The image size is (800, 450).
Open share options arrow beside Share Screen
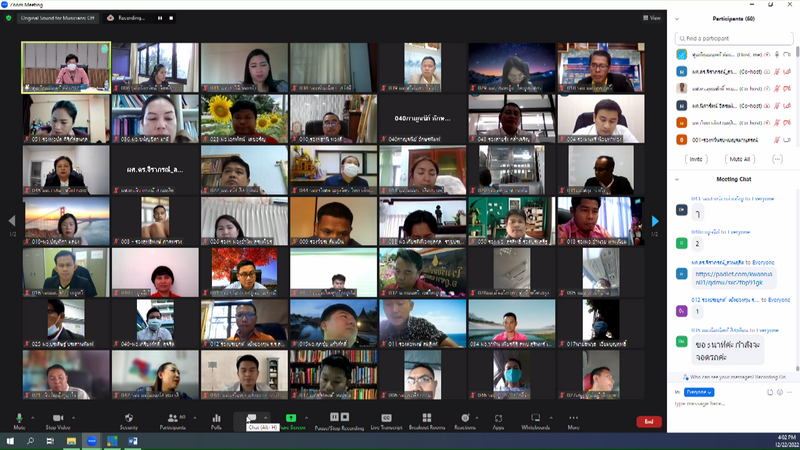[306, 418]
